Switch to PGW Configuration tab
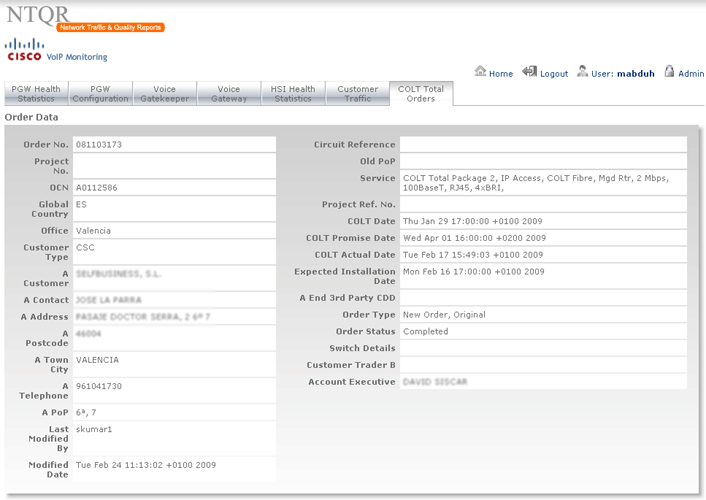 pyautogui.click(x=100, y=94)
